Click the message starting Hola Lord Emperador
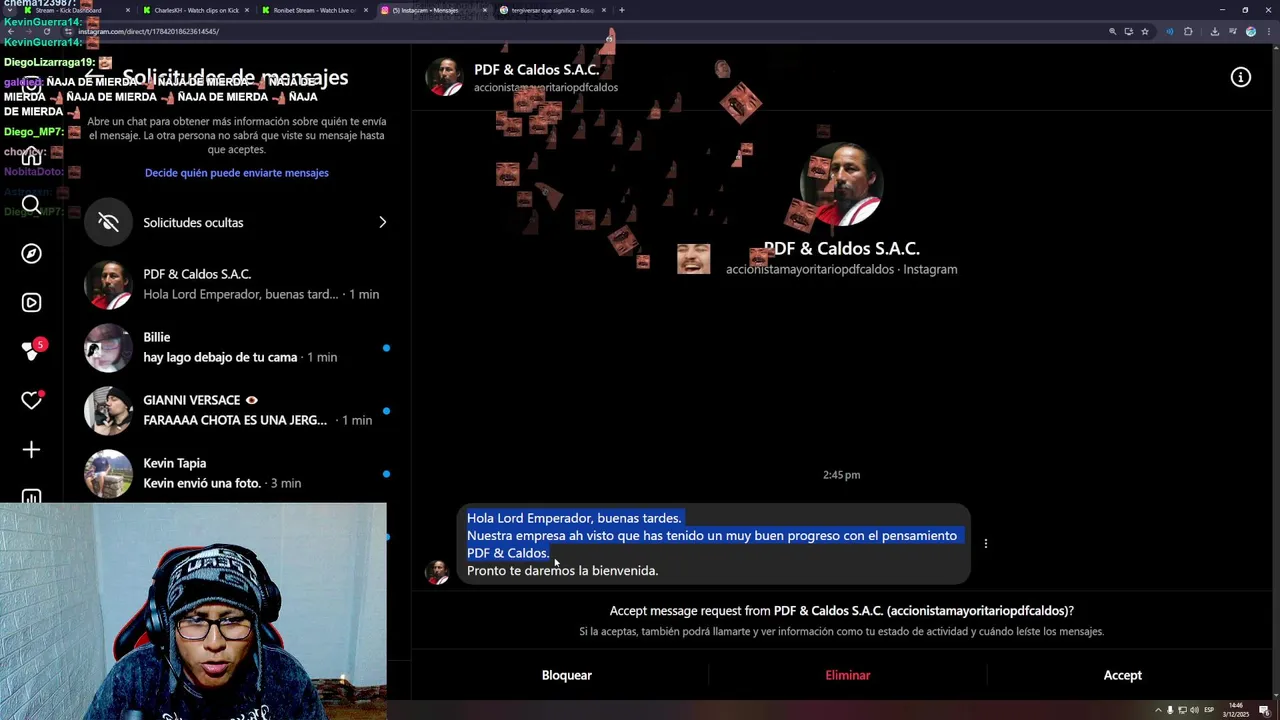 [713, 544]
